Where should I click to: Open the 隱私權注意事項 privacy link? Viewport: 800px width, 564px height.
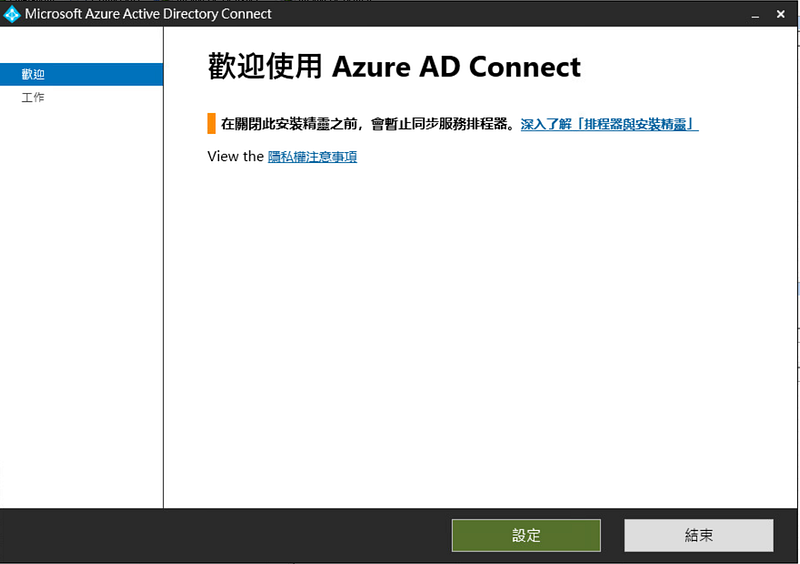pyautogui.click(x=312, y=157)
